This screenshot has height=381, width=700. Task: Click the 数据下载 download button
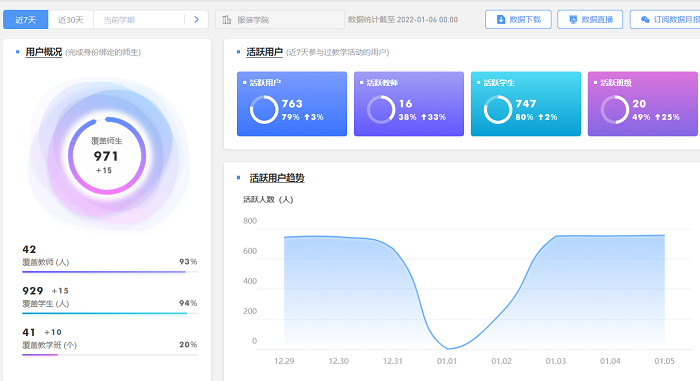coord(518,20)
